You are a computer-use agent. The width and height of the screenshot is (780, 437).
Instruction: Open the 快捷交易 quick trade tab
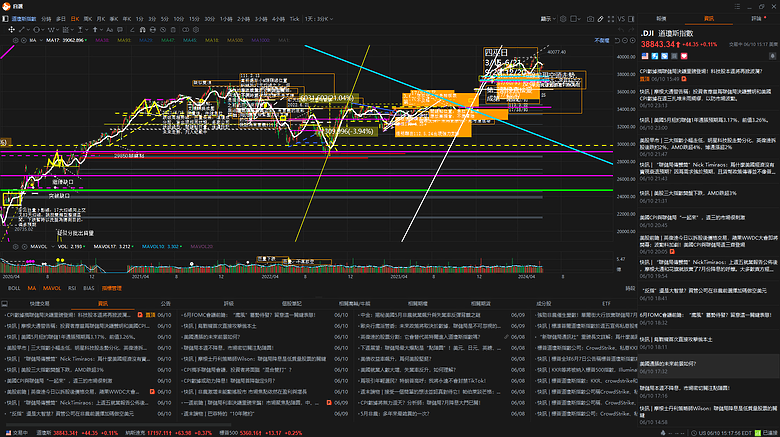pos(39,303)
